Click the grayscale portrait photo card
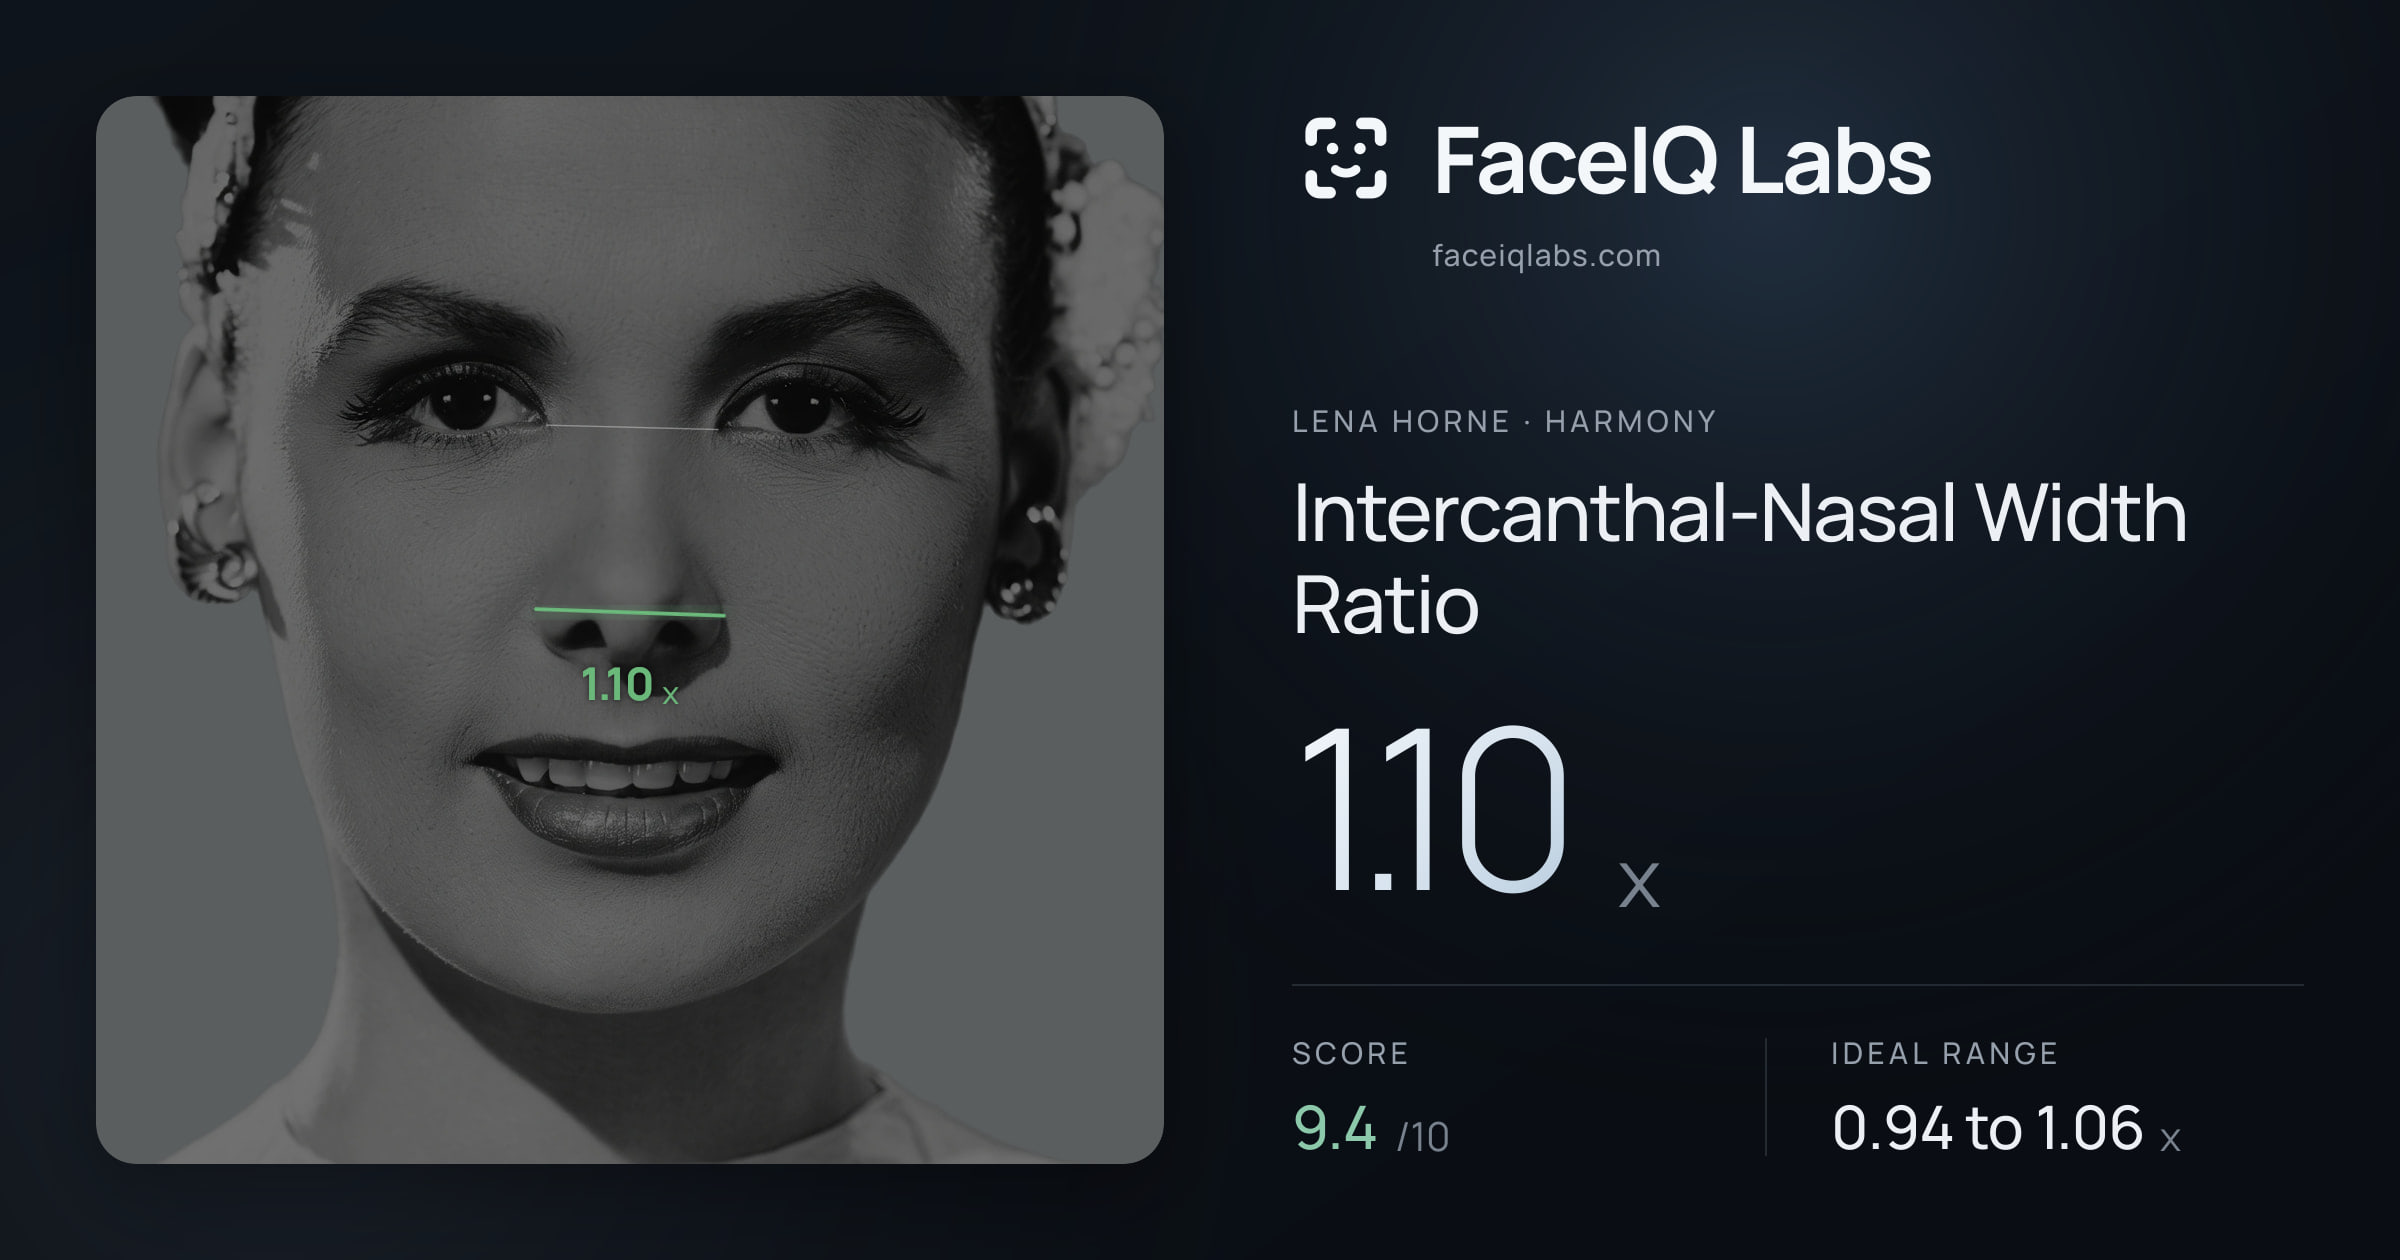 point(630,630)
